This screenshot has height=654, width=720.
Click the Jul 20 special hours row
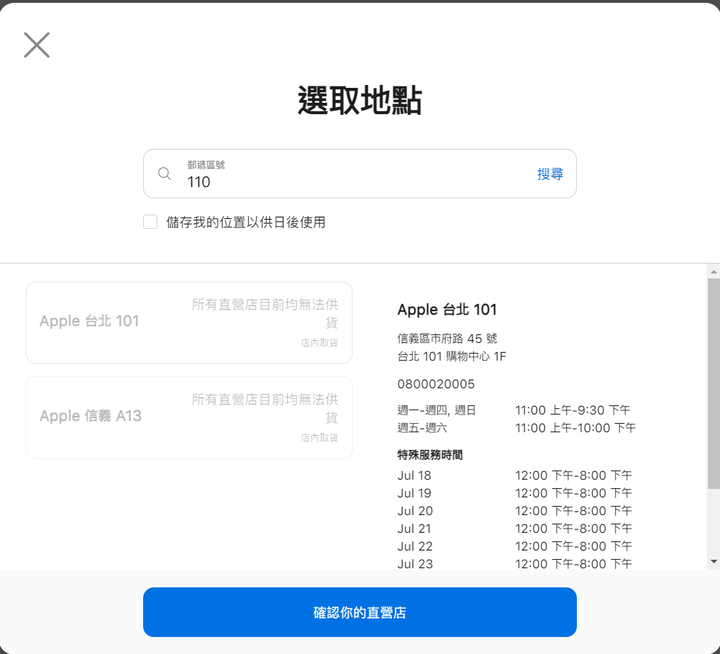tap(514, 511)
